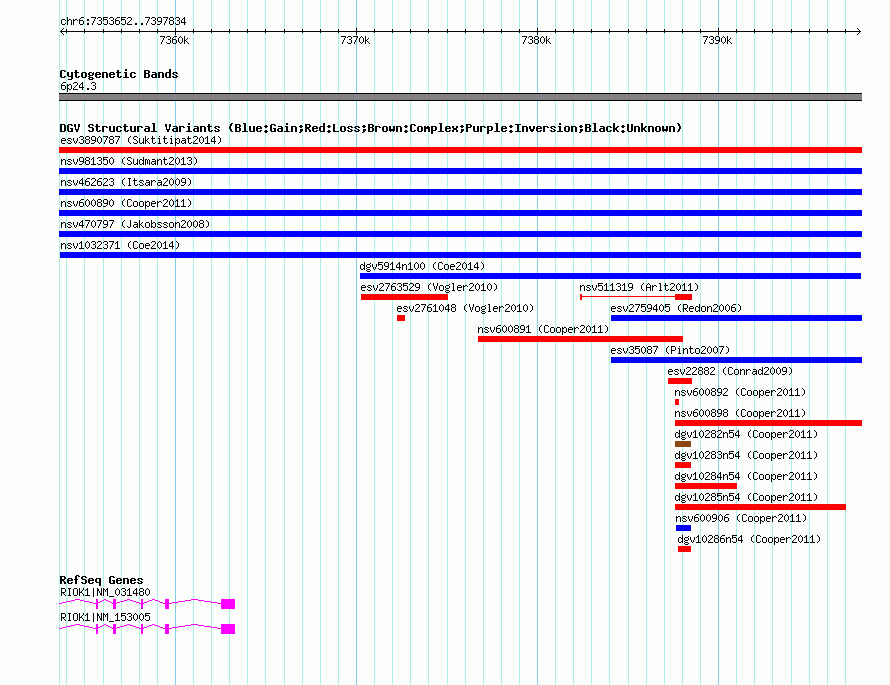Screen dimensions: 890x685
Task: Select the red esv3890787 loss bar
Action: (x=460, y=150)
